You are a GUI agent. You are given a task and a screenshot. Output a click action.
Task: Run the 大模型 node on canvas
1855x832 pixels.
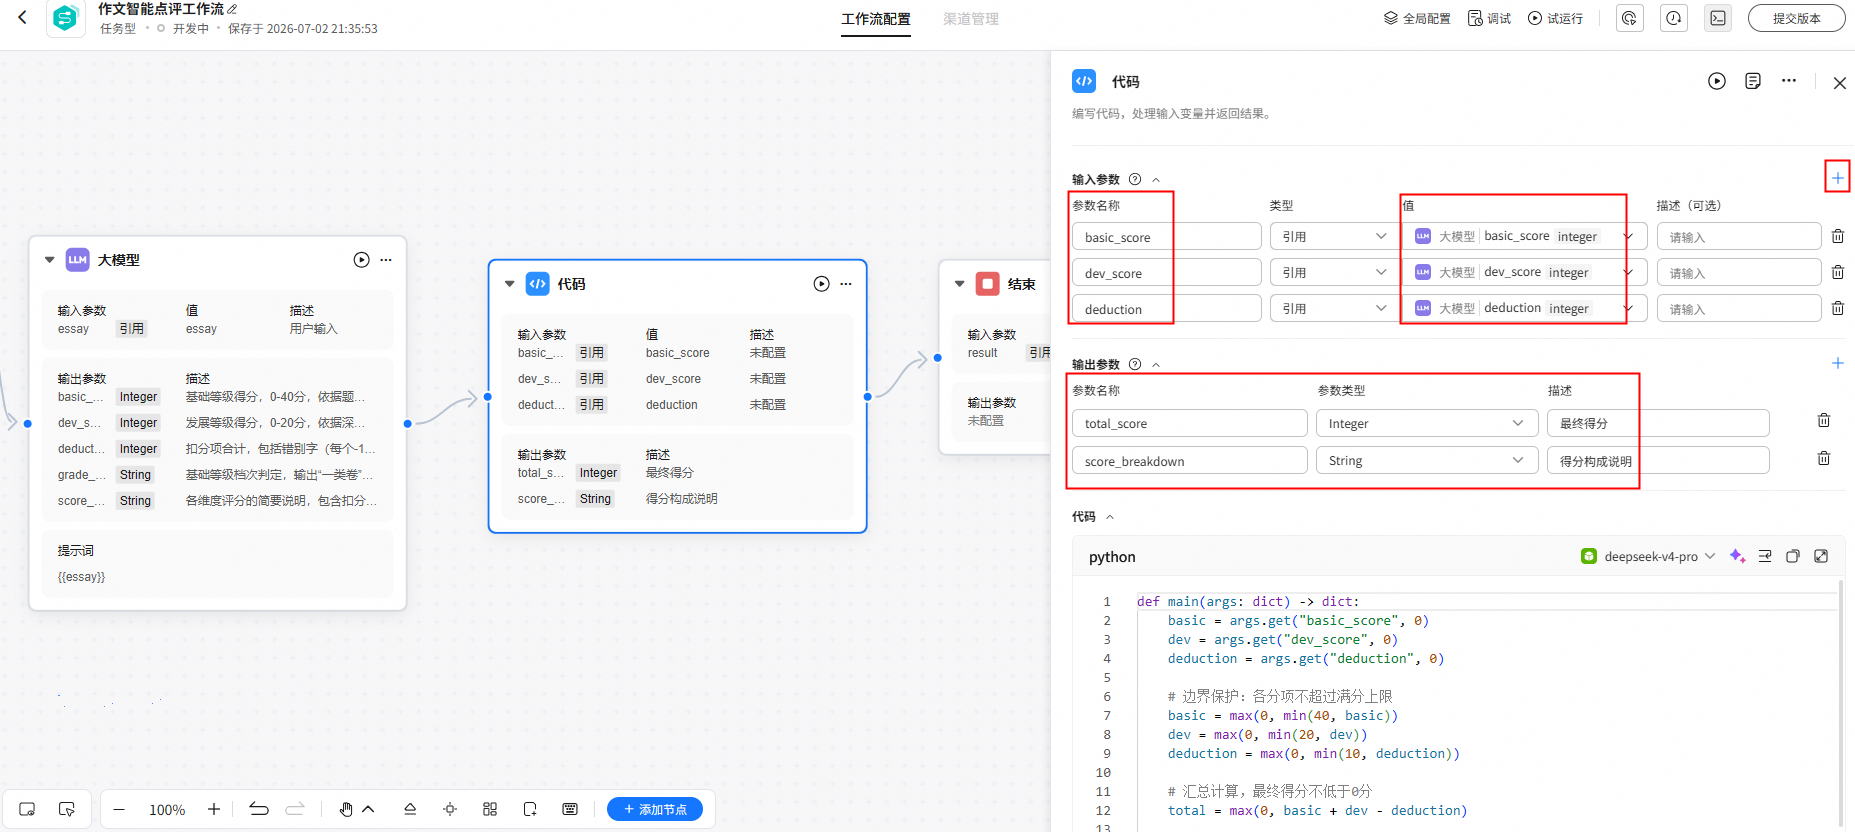361,260
